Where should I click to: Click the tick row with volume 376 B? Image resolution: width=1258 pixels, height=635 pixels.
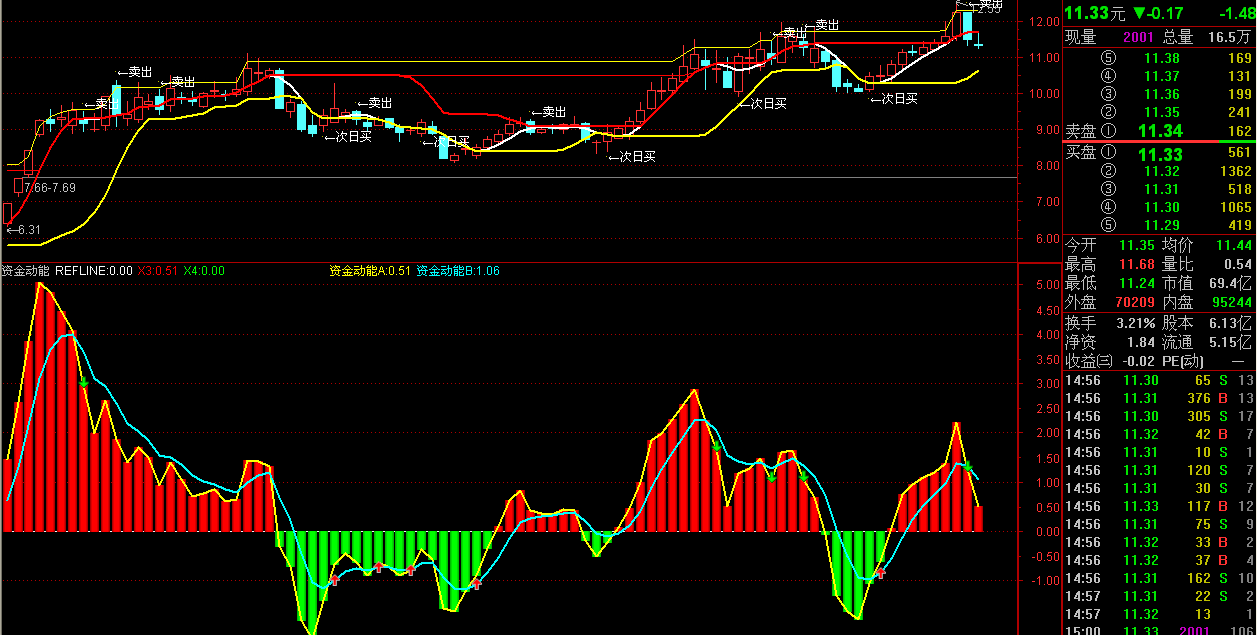click(x=1160, y=398)
